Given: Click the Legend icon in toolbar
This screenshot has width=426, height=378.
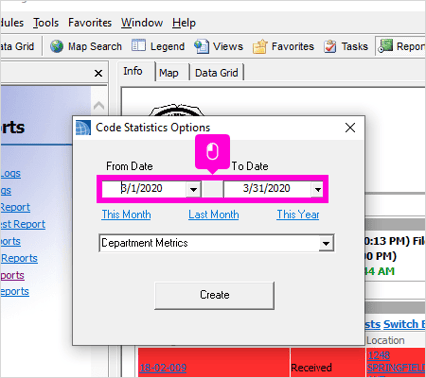Looking at the screenshot, I should (x=138, y=46).
